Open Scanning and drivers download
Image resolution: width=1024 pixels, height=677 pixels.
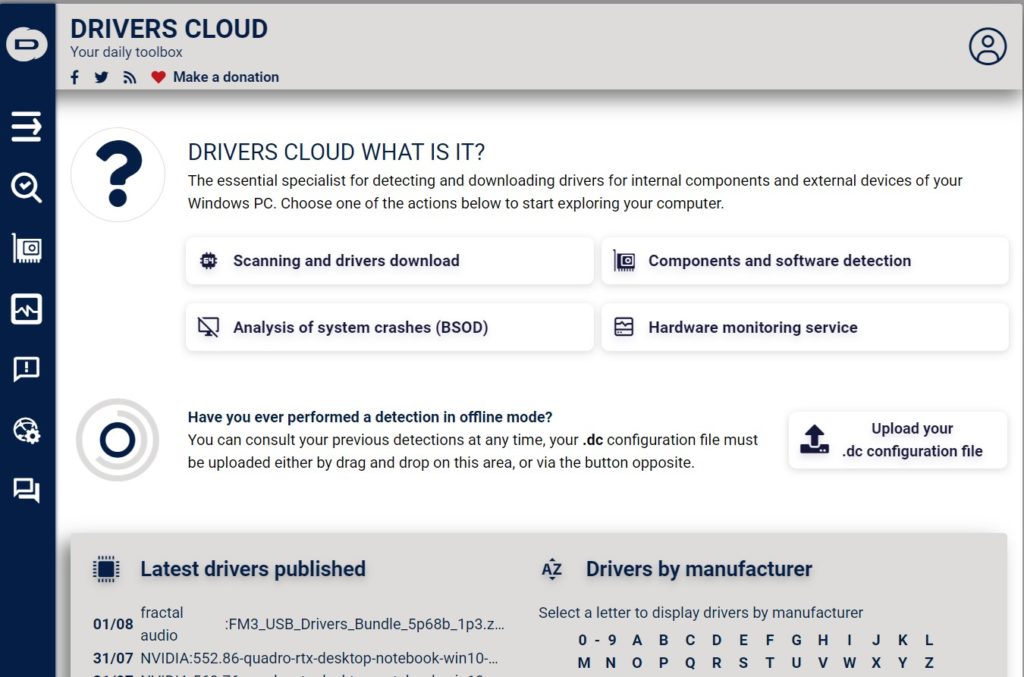pos(389,260)
